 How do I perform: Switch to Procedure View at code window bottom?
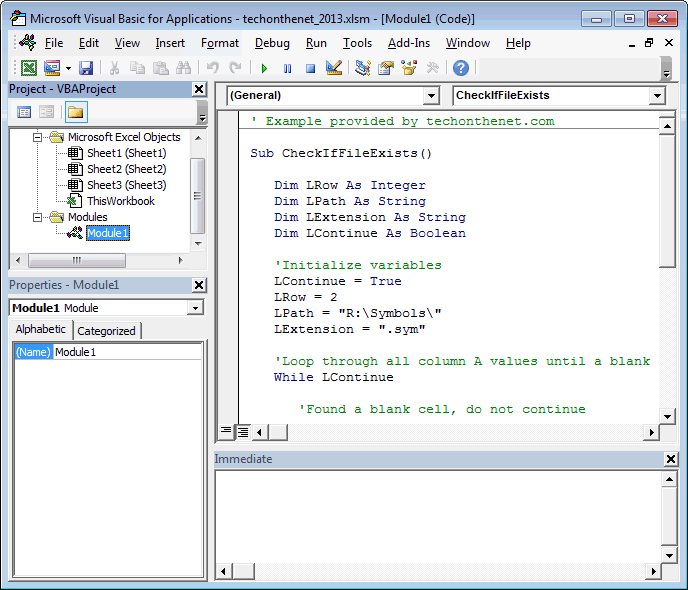point(226,432)
